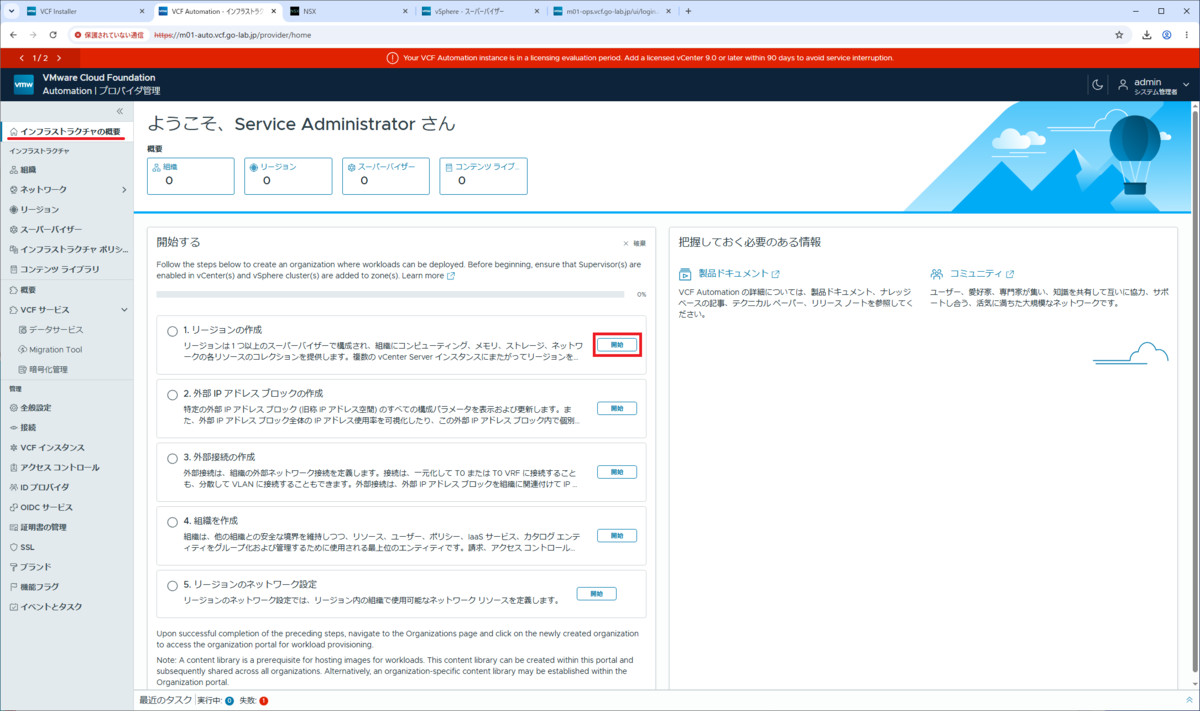Open アクセス コントロール in the sidebar

tap(54, 468)
